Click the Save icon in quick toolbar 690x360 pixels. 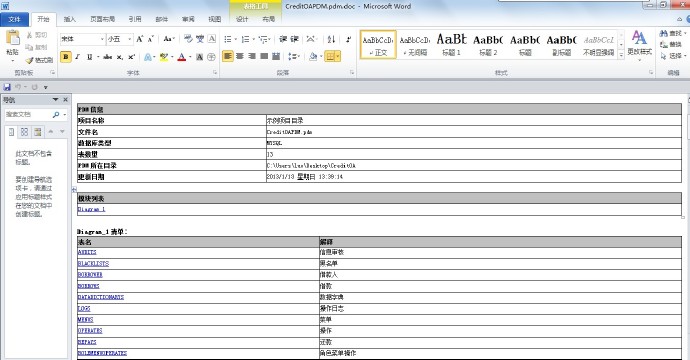tap(7, 87)
